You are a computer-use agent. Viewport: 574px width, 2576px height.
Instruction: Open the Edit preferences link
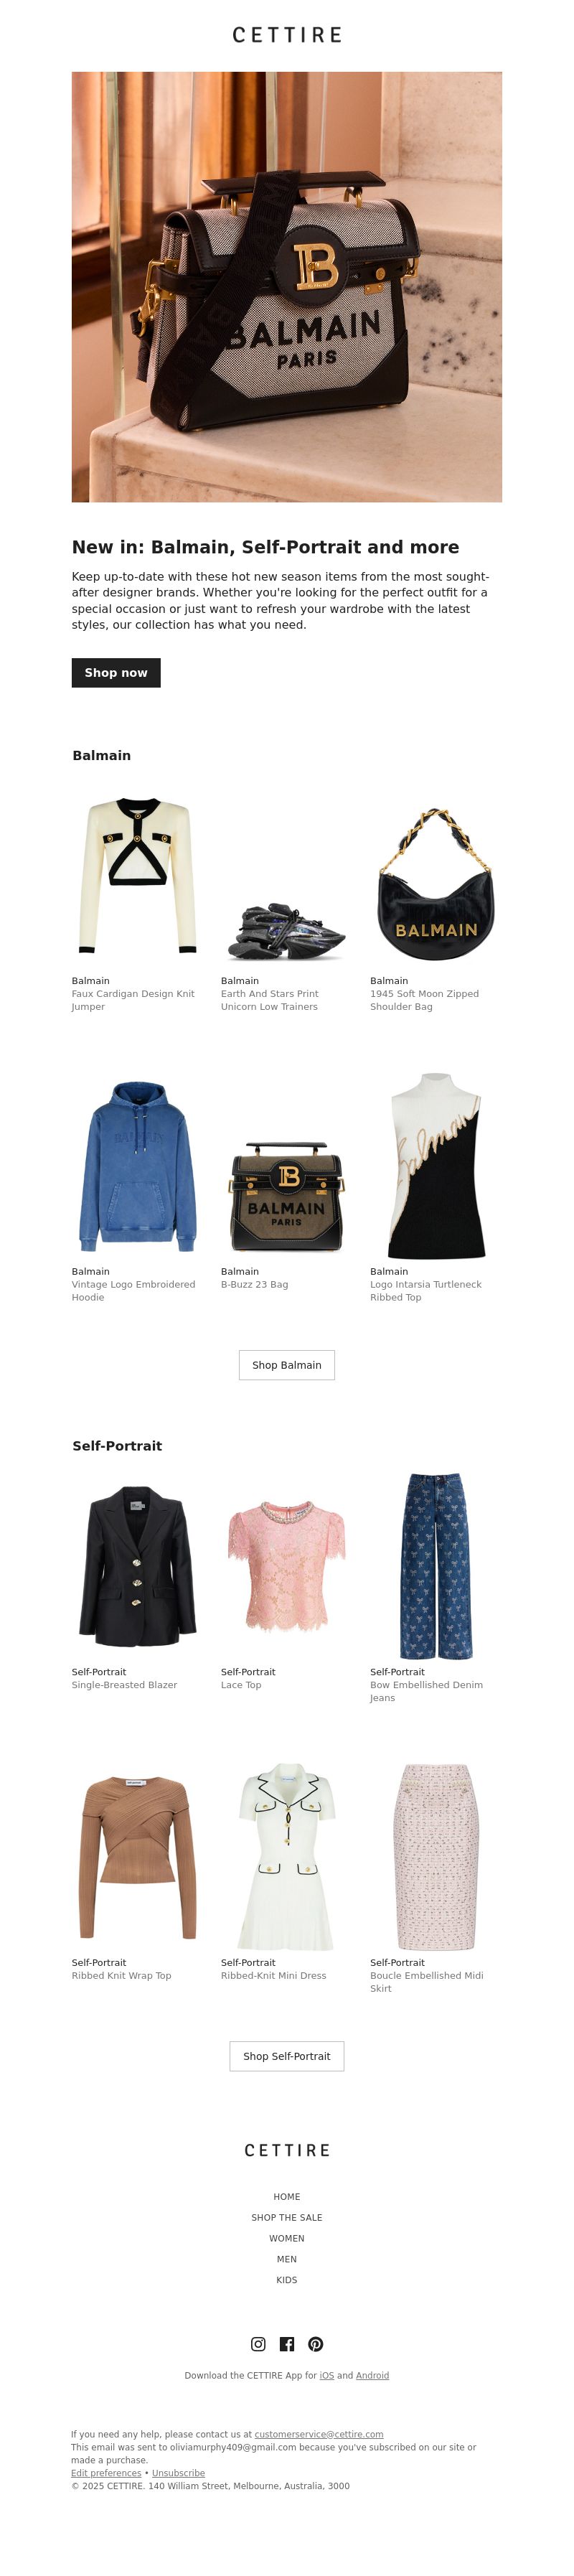[106, 2472]
